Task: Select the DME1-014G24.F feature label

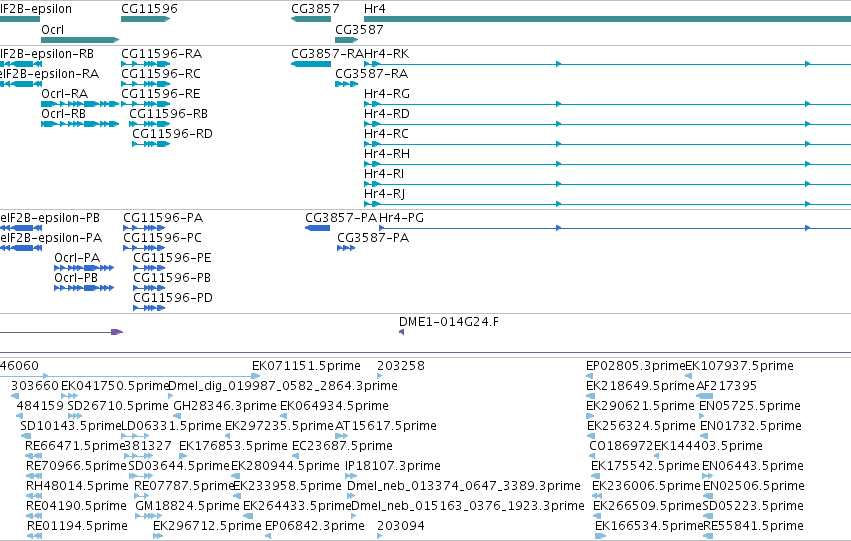Action: (449, 322)
